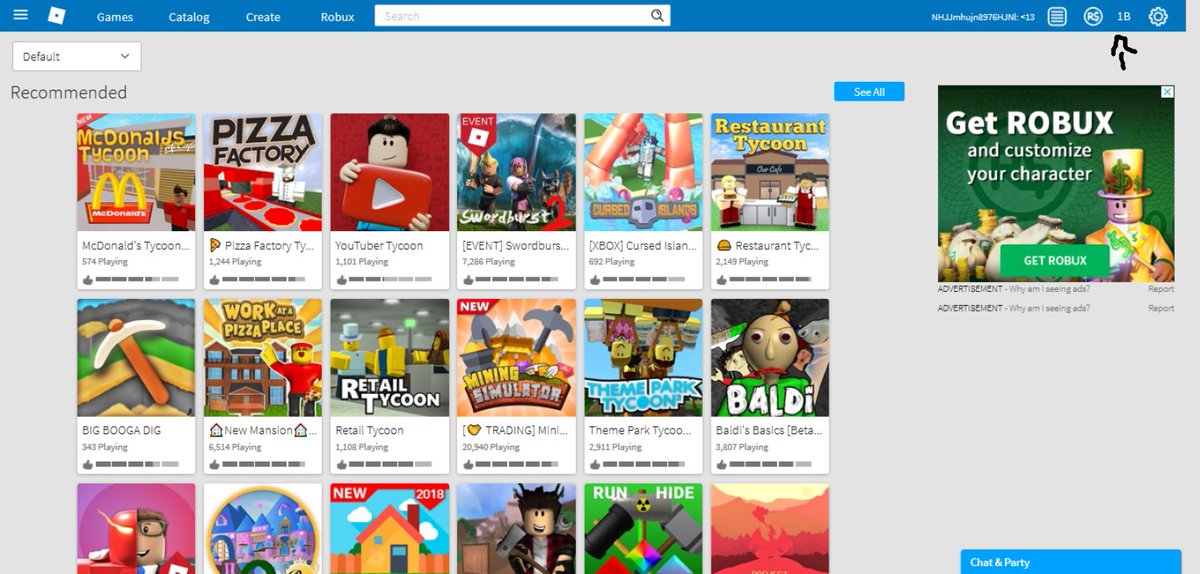Click the See All button
The image size is (1200, 574).
pyautogui.click(x=869, y=92)
